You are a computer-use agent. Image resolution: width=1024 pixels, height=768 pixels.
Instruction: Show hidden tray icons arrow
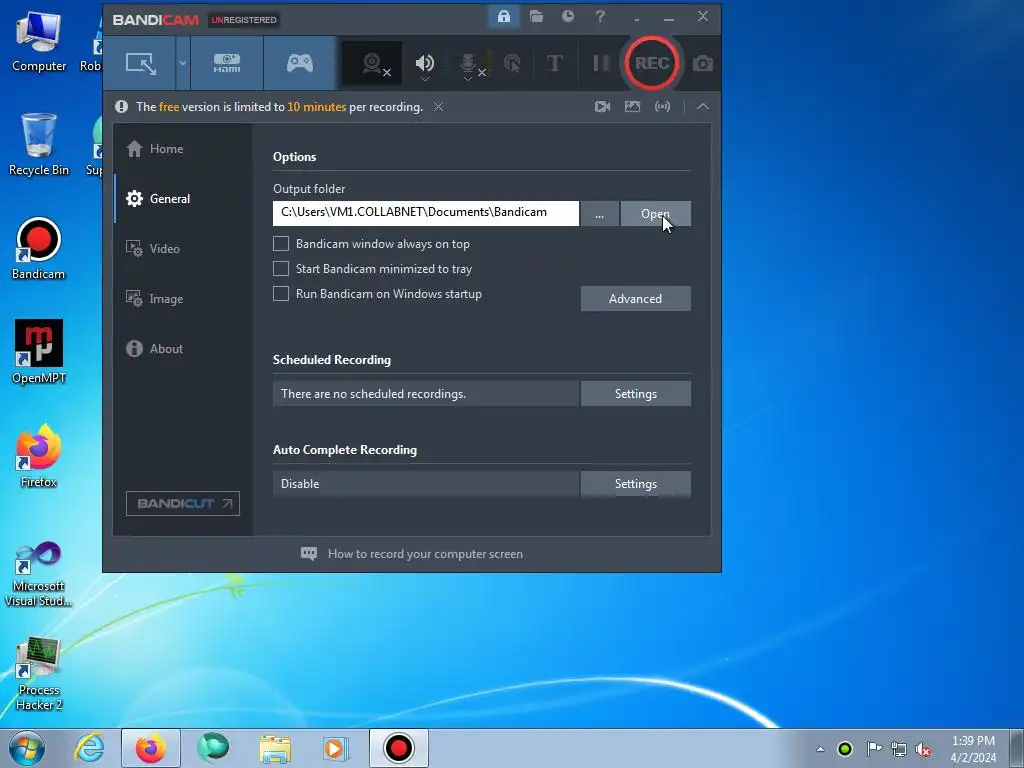(820, 749)
